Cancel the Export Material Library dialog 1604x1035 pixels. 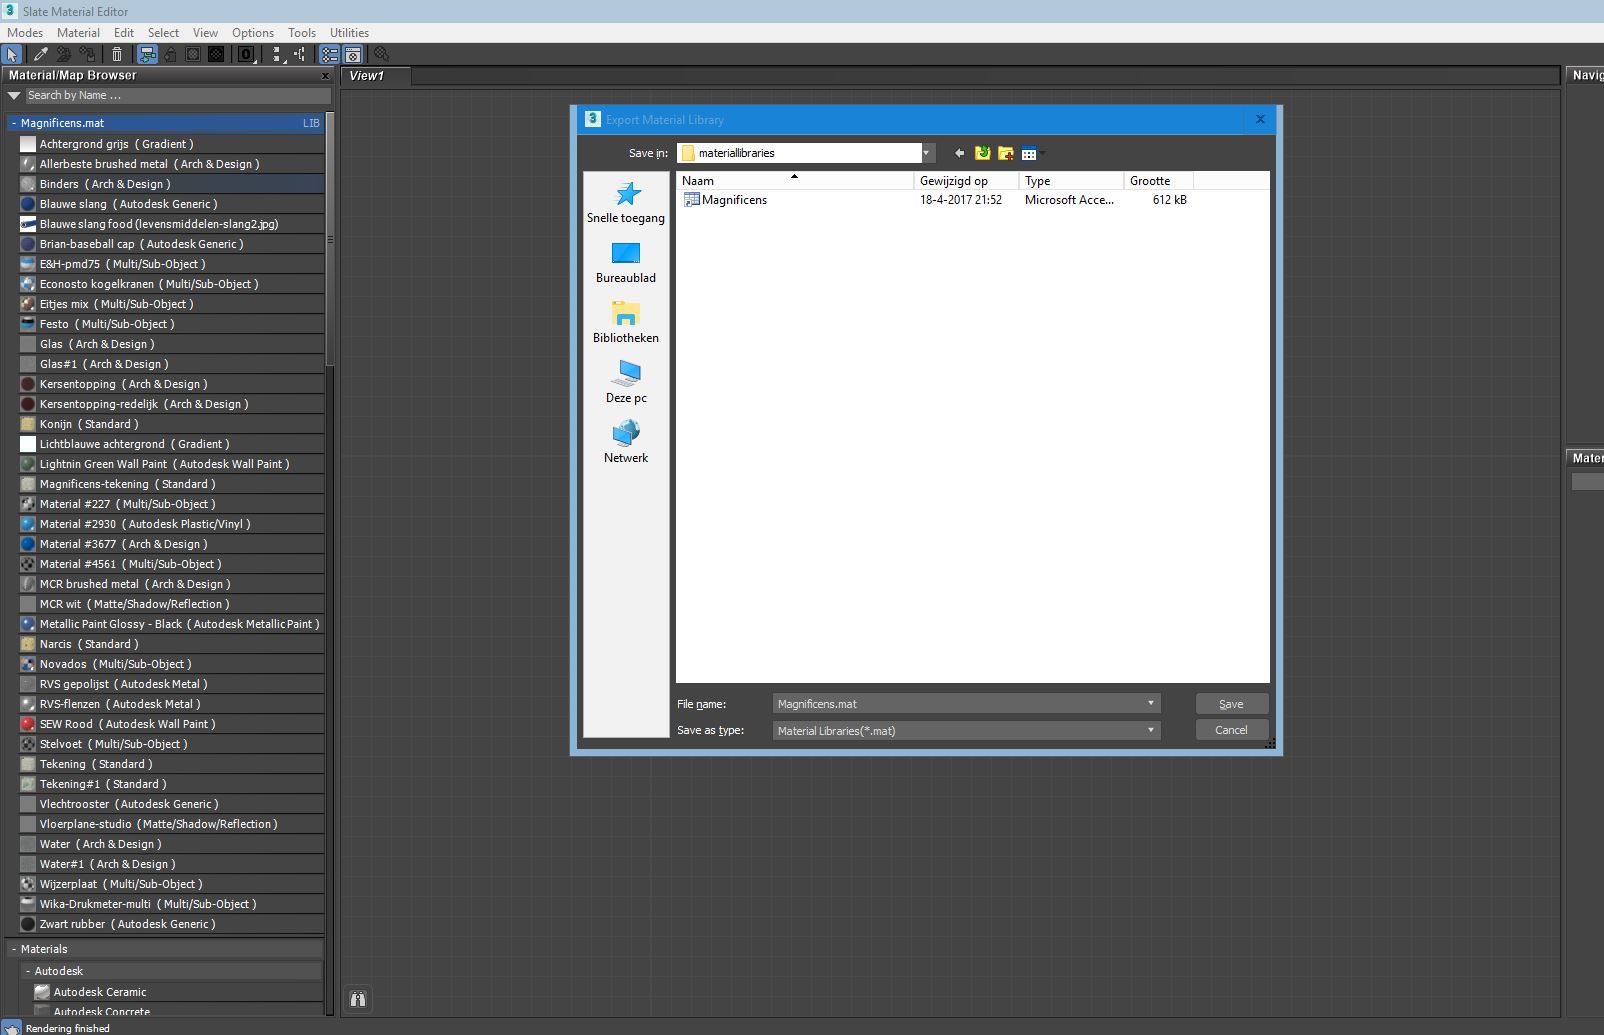(1231, 729)
